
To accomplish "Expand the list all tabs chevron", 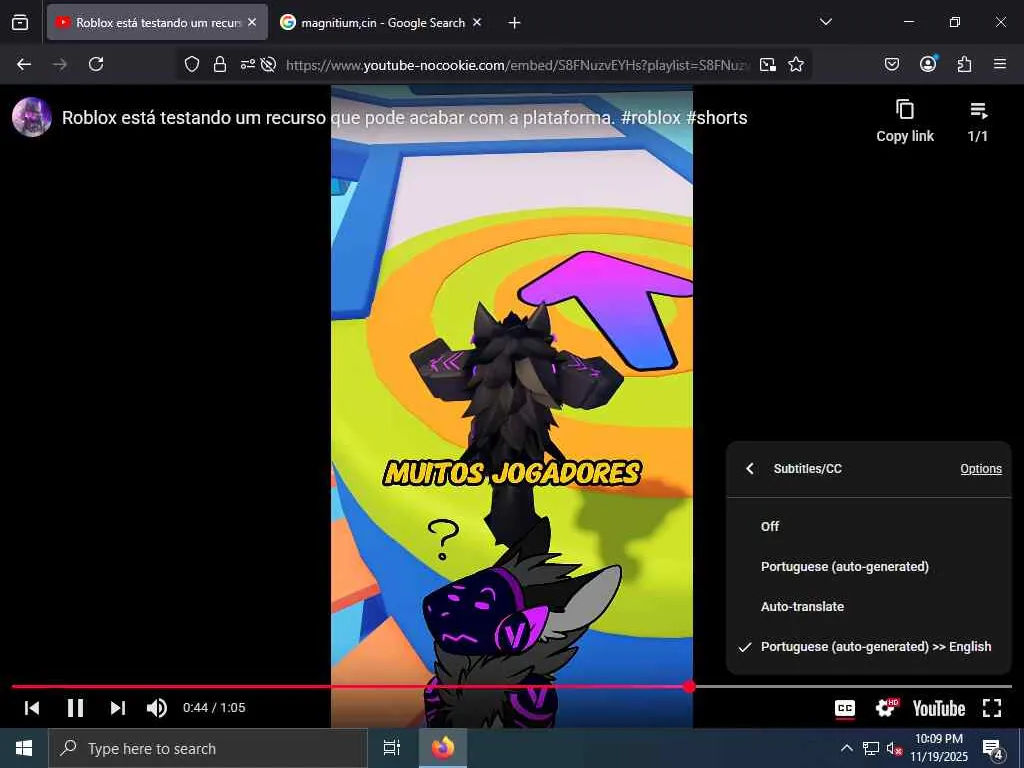I will [x=825, y=22].
